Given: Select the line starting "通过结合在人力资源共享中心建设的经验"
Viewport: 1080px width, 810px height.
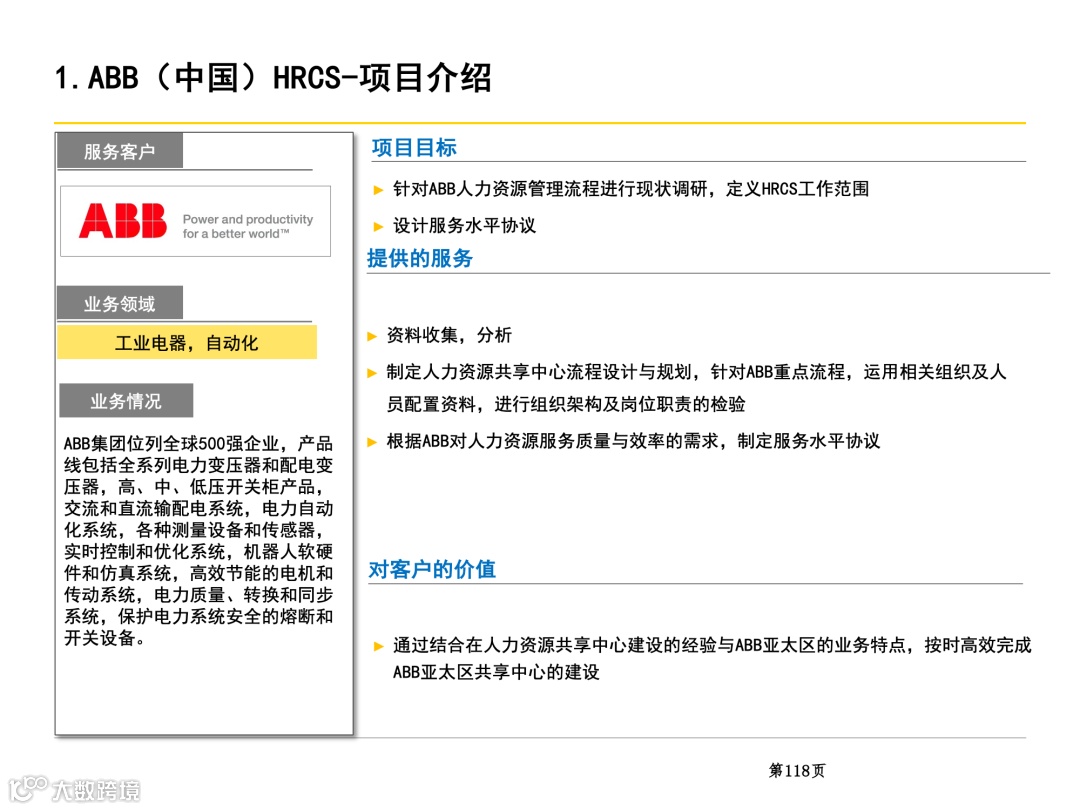Looking at the screenshot, I should [712, 645].
